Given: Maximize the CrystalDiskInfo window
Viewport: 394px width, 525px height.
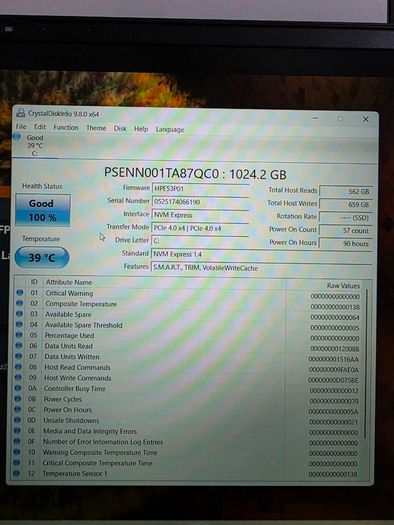Looking at the screenshot, I should [x=340, y=119].
